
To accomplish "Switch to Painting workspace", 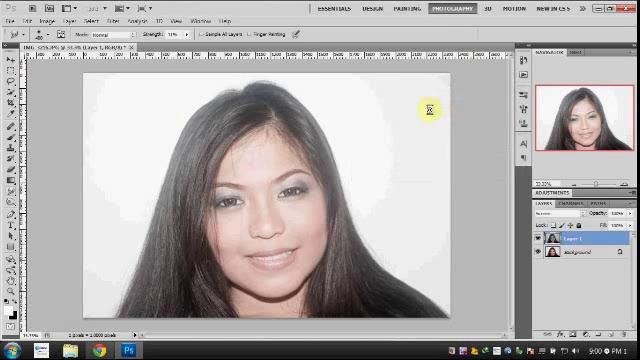I will click(x=407, y=9).
